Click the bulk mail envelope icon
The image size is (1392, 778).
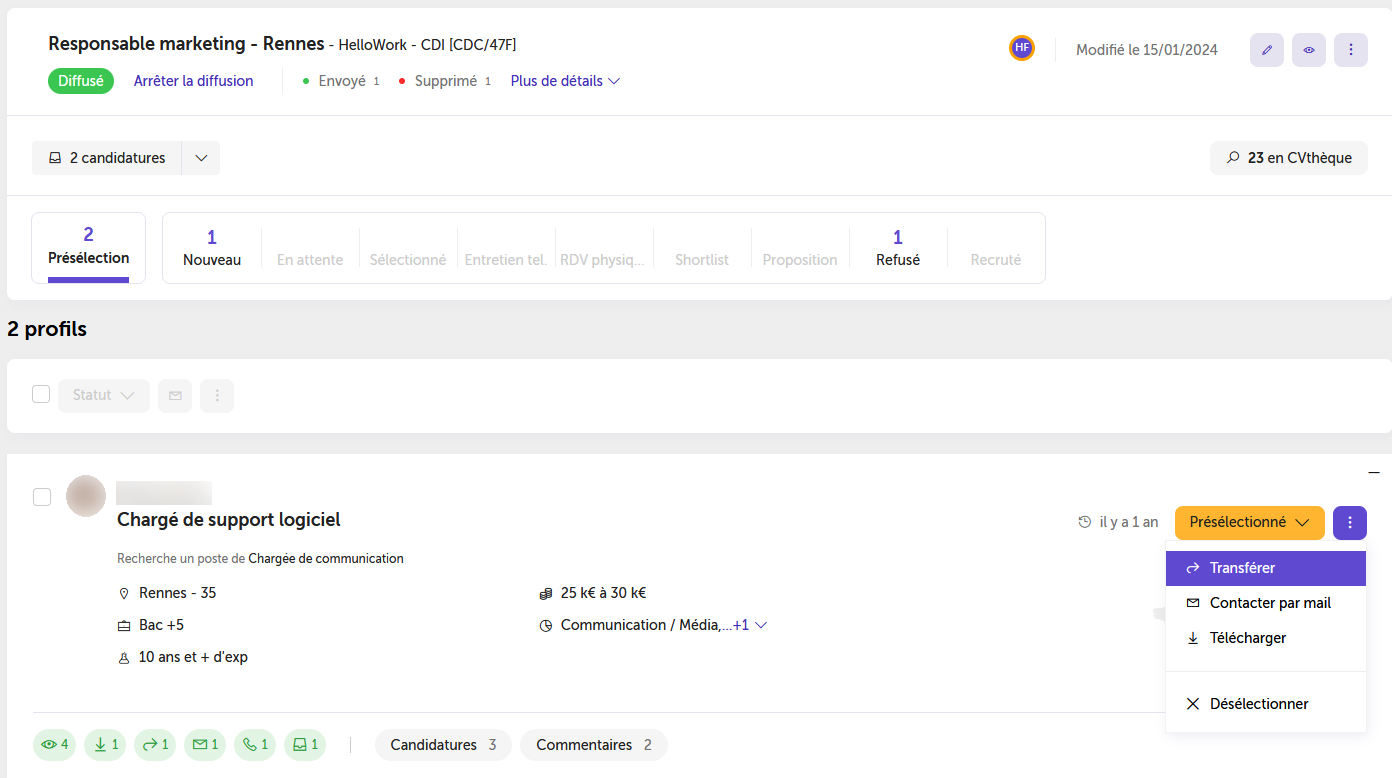(175, 396)
